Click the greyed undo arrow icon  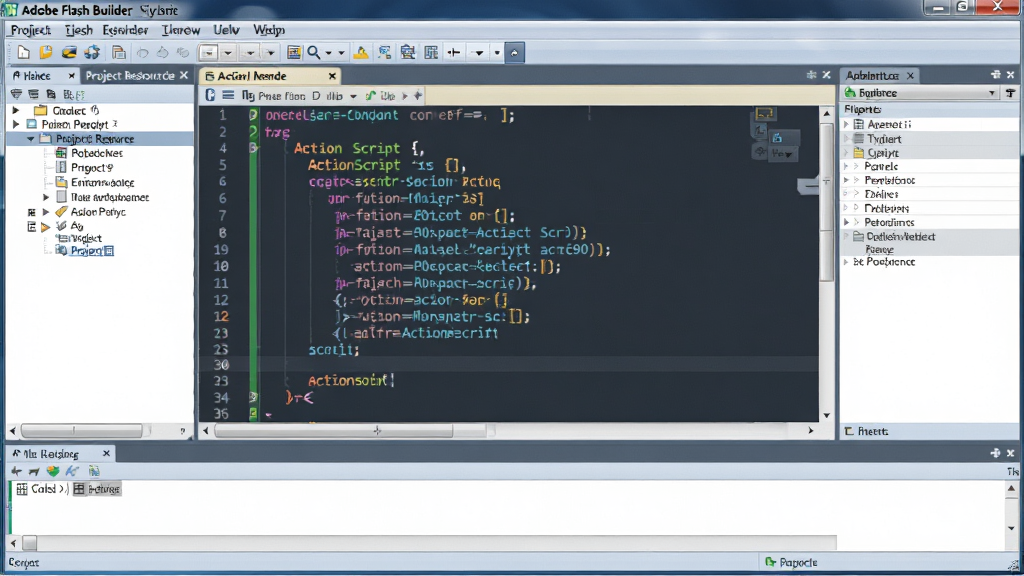142,53
